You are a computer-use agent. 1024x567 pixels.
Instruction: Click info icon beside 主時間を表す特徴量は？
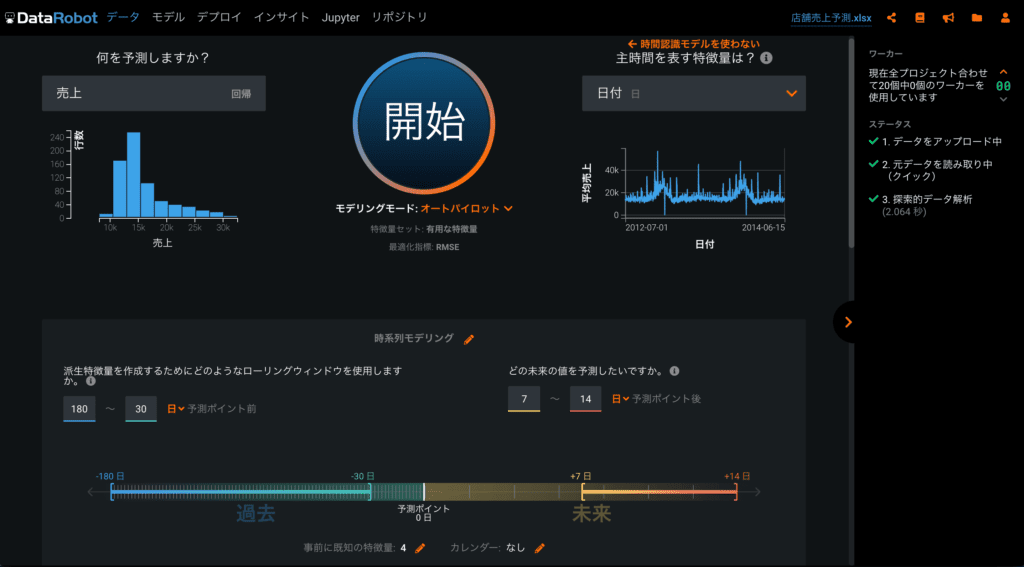click(767, 58)
